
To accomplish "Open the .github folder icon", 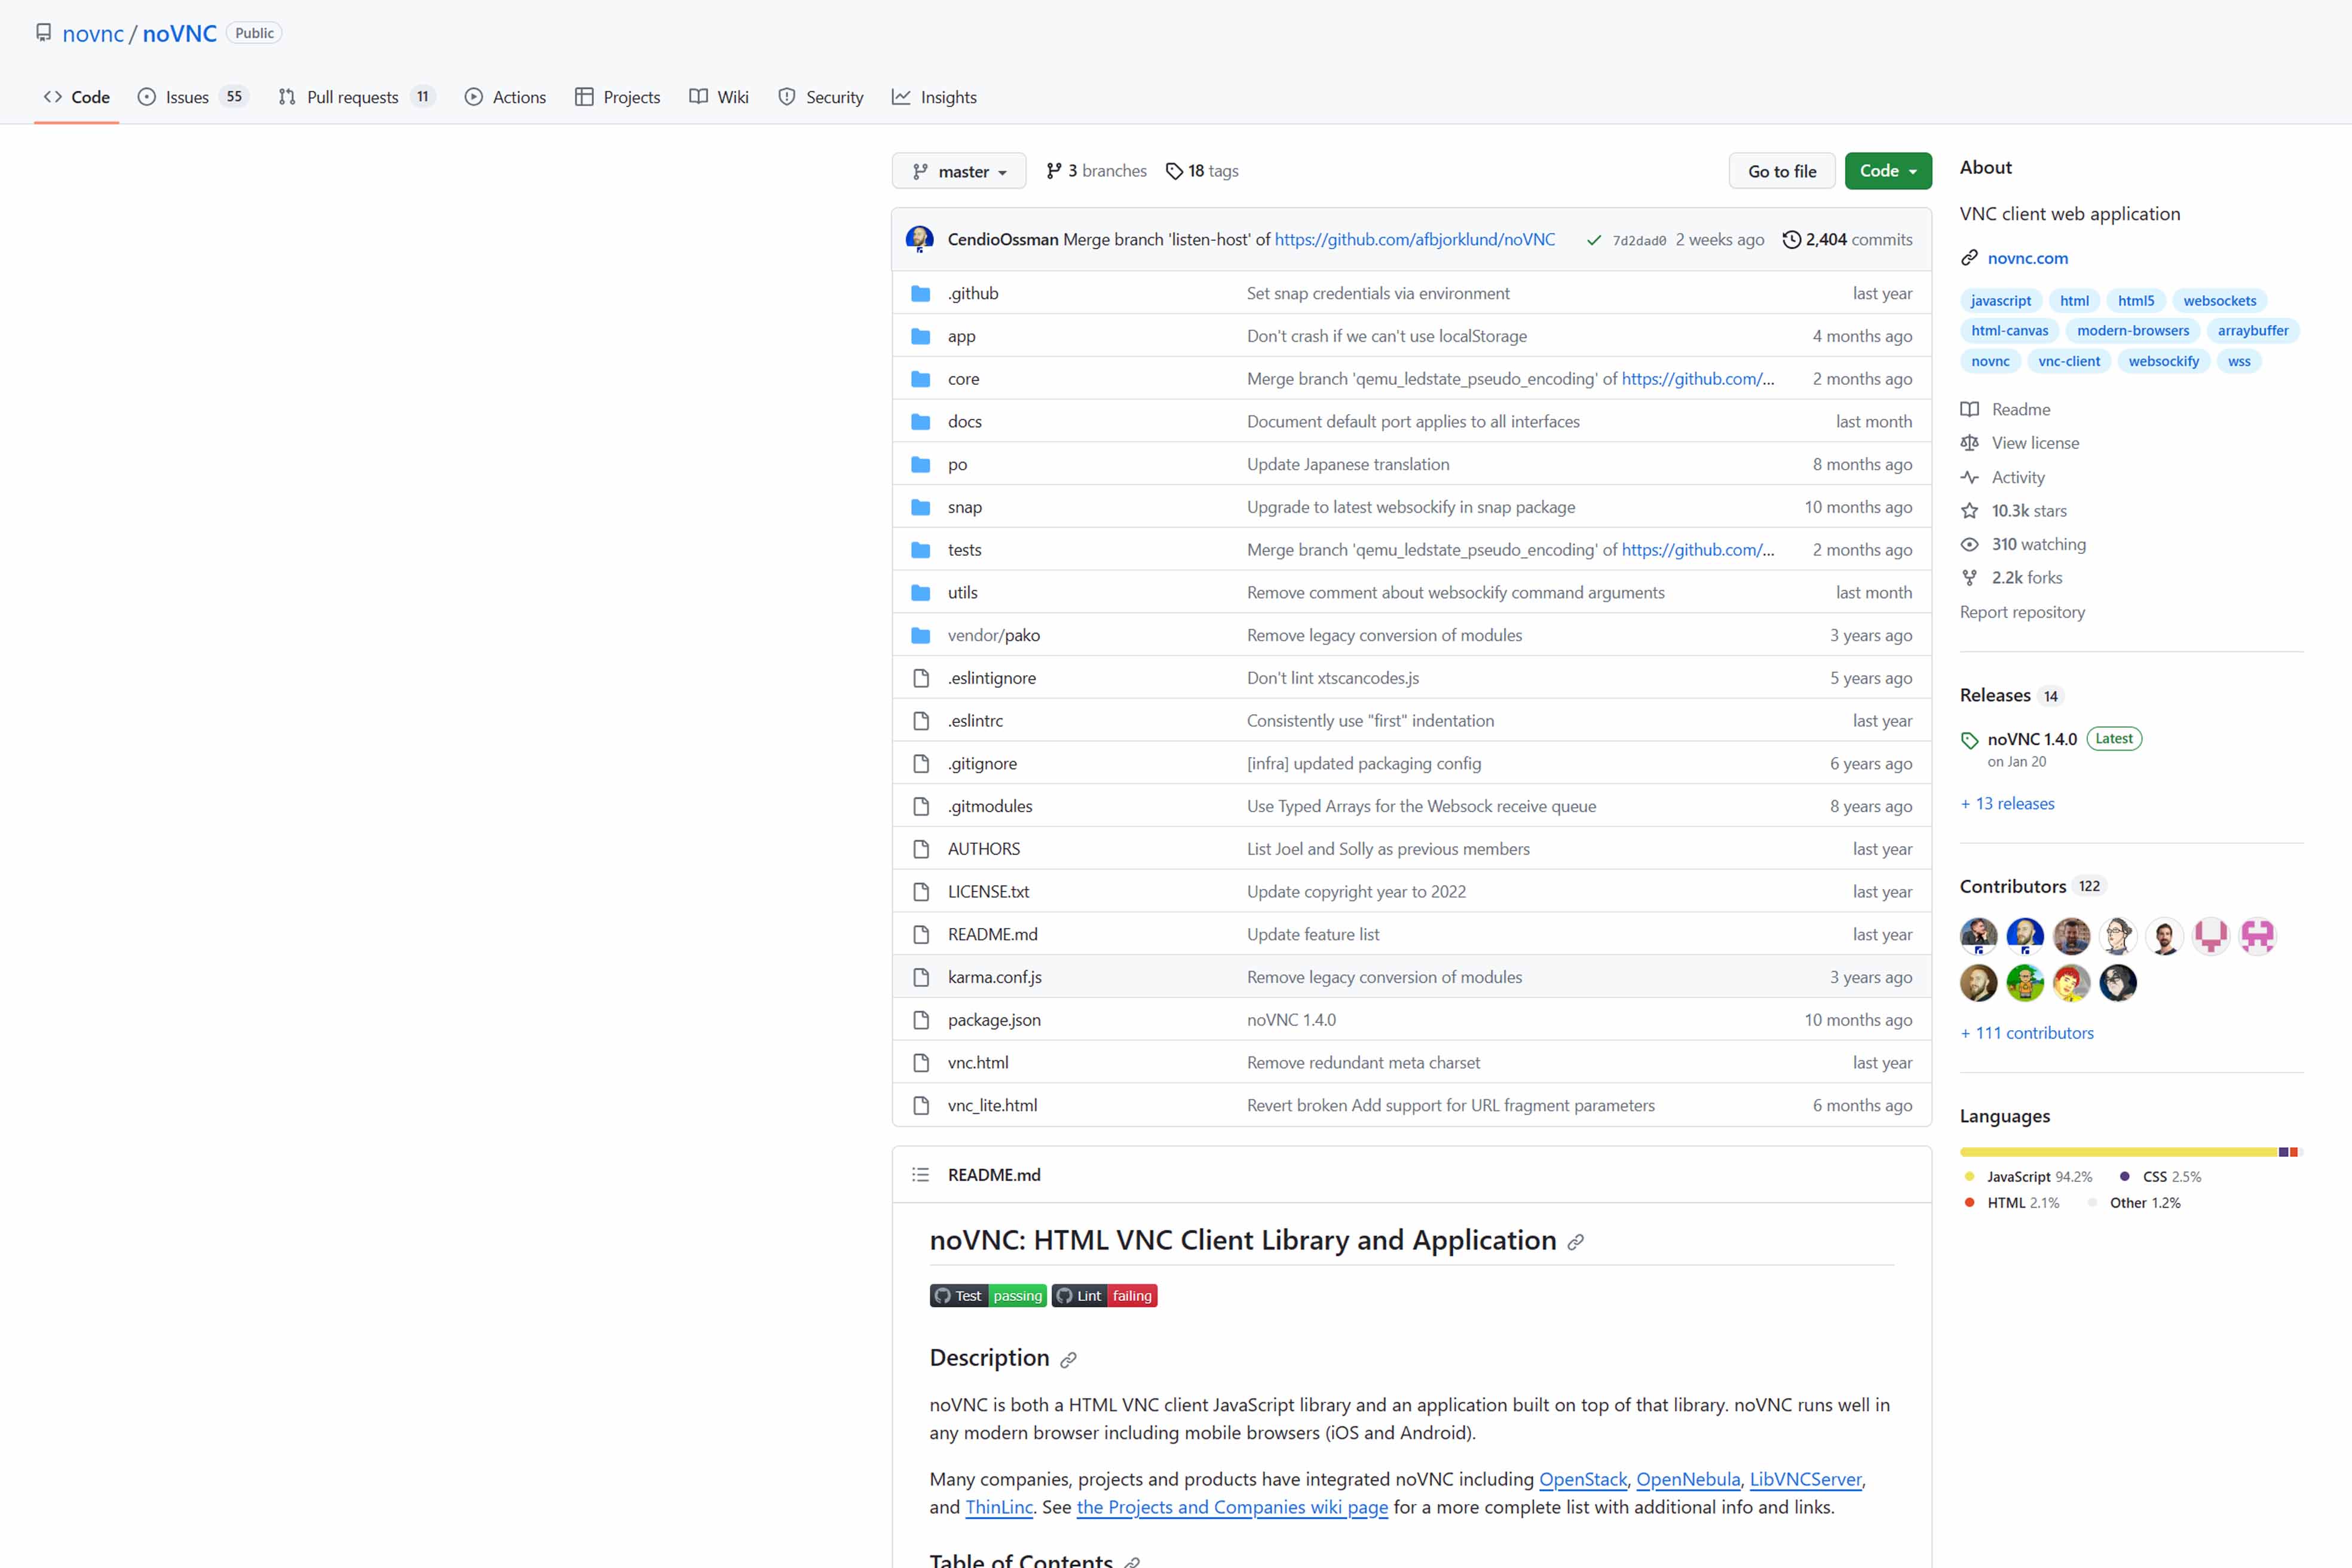I will [x=921, y=293].
